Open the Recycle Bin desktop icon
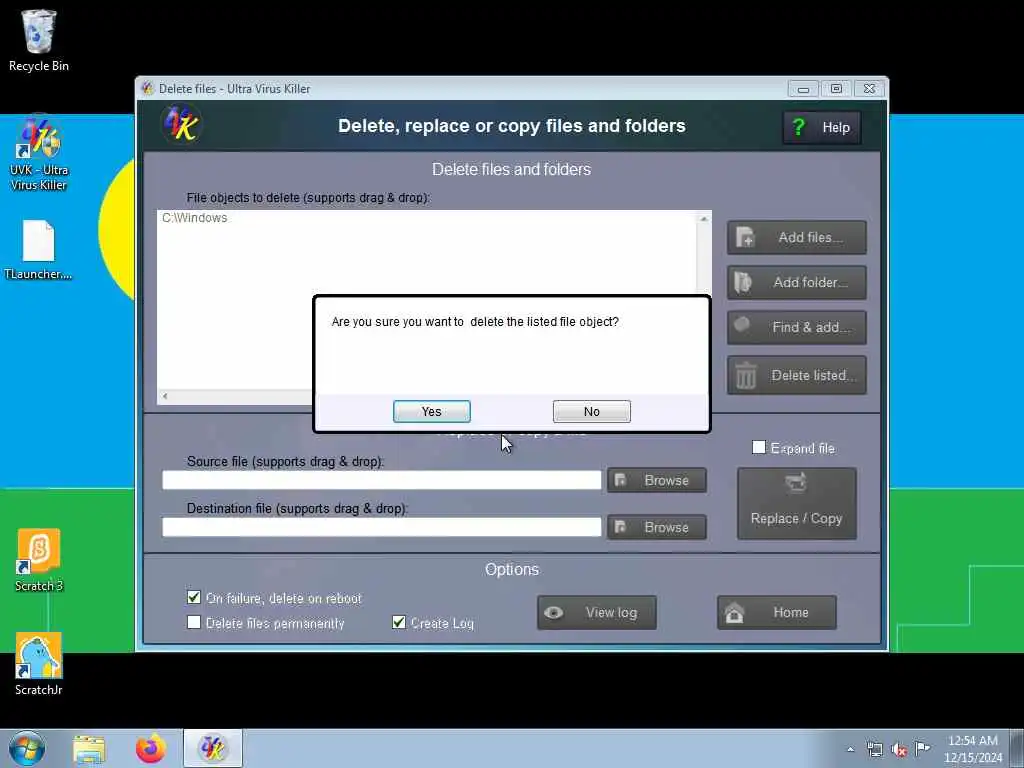The height and width of the screenshot is (768, 1024). pos(39,40)
